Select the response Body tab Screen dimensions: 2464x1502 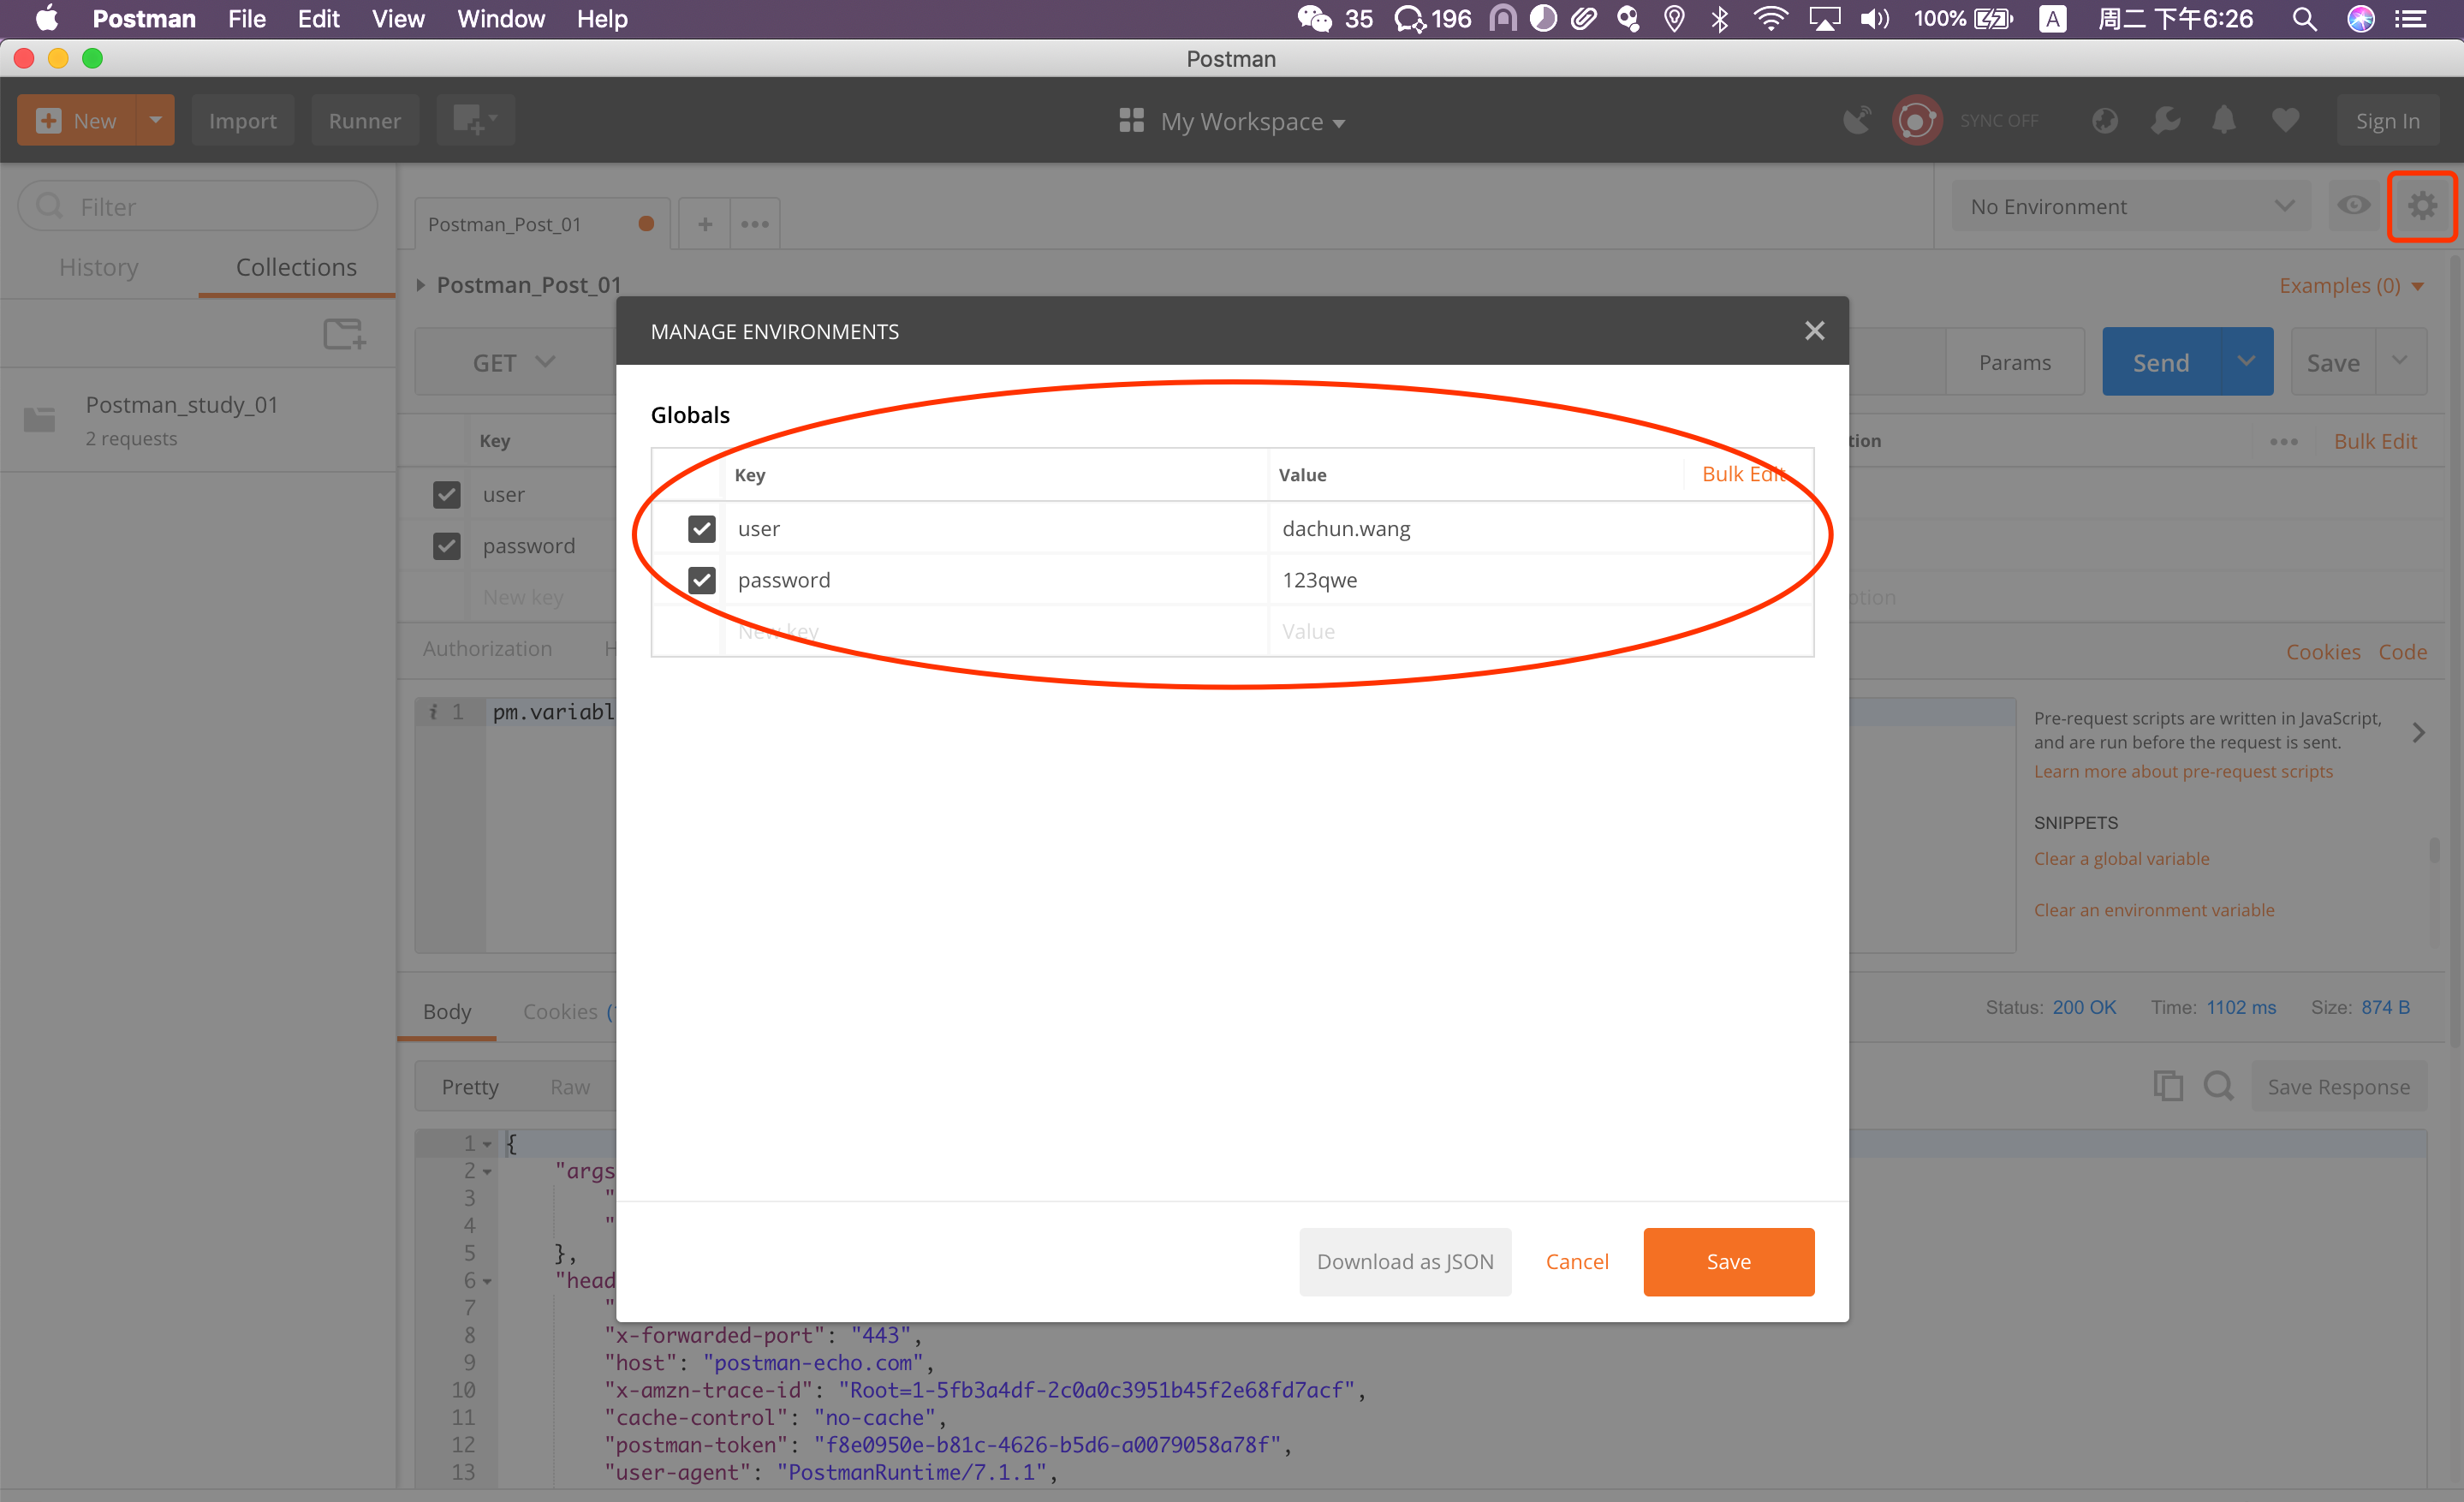click(446, 1011)
